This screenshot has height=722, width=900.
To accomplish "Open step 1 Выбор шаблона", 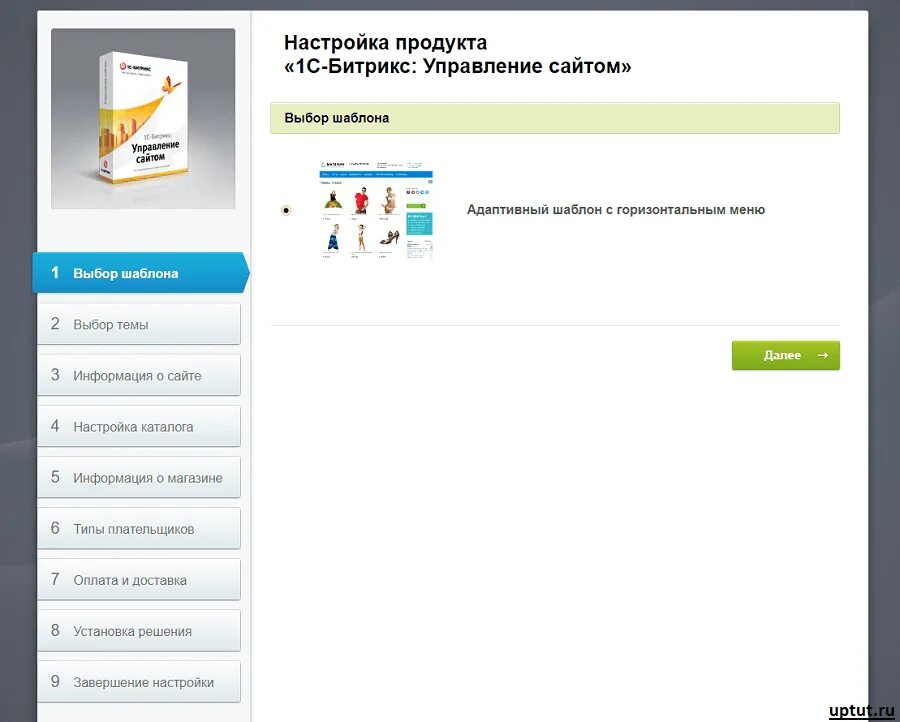I will point(141,273).
